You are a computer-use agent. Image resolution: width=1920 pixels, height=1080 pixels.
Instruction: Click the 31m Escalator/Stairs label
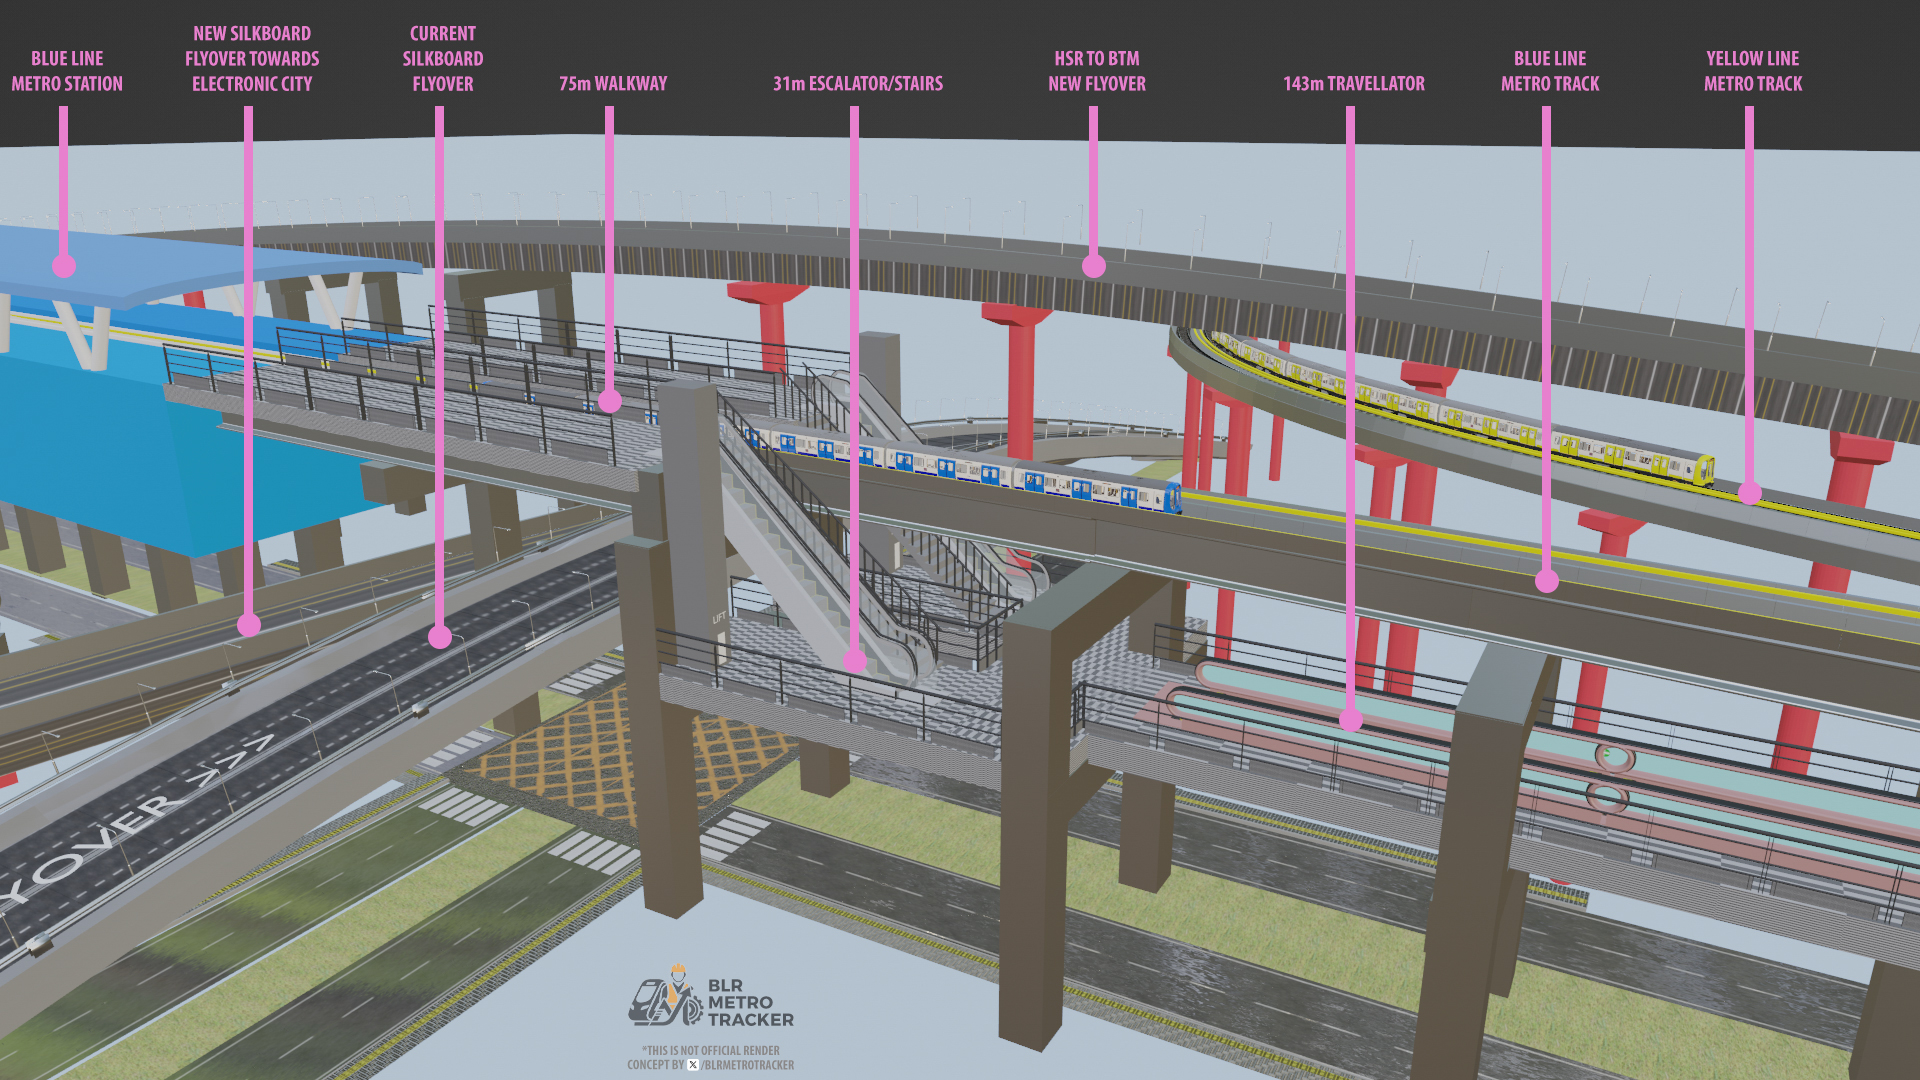[857, 84]
